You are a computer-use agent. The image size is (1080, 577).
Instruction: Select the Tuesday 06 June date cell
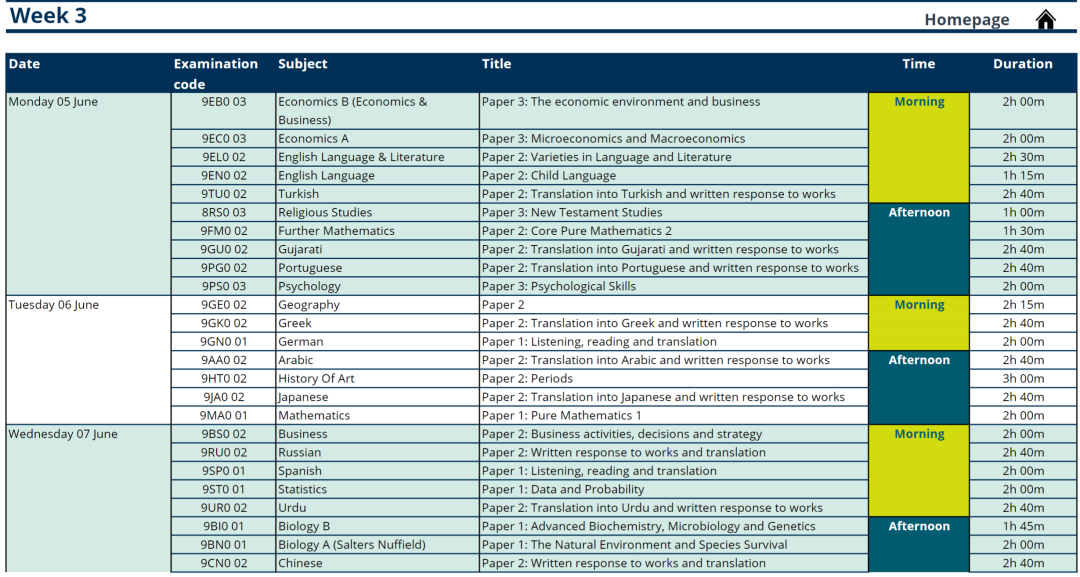click(x=89, y=360)
